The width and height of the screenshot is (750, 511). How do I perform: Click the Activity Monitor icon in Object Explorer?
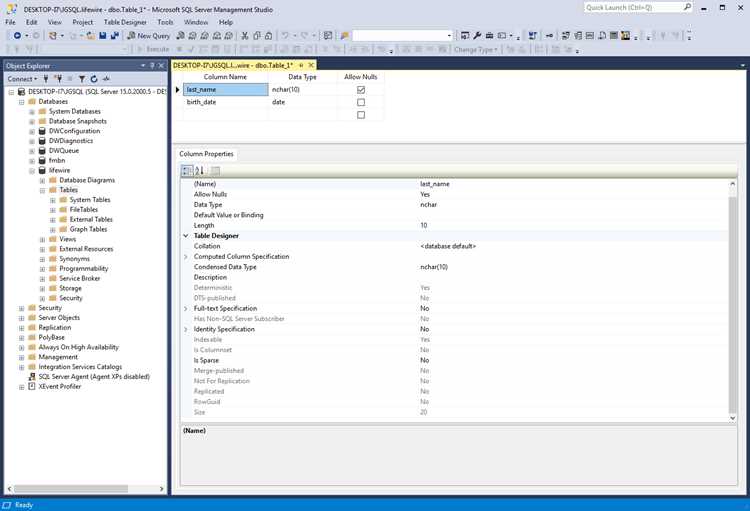point(106,79)
